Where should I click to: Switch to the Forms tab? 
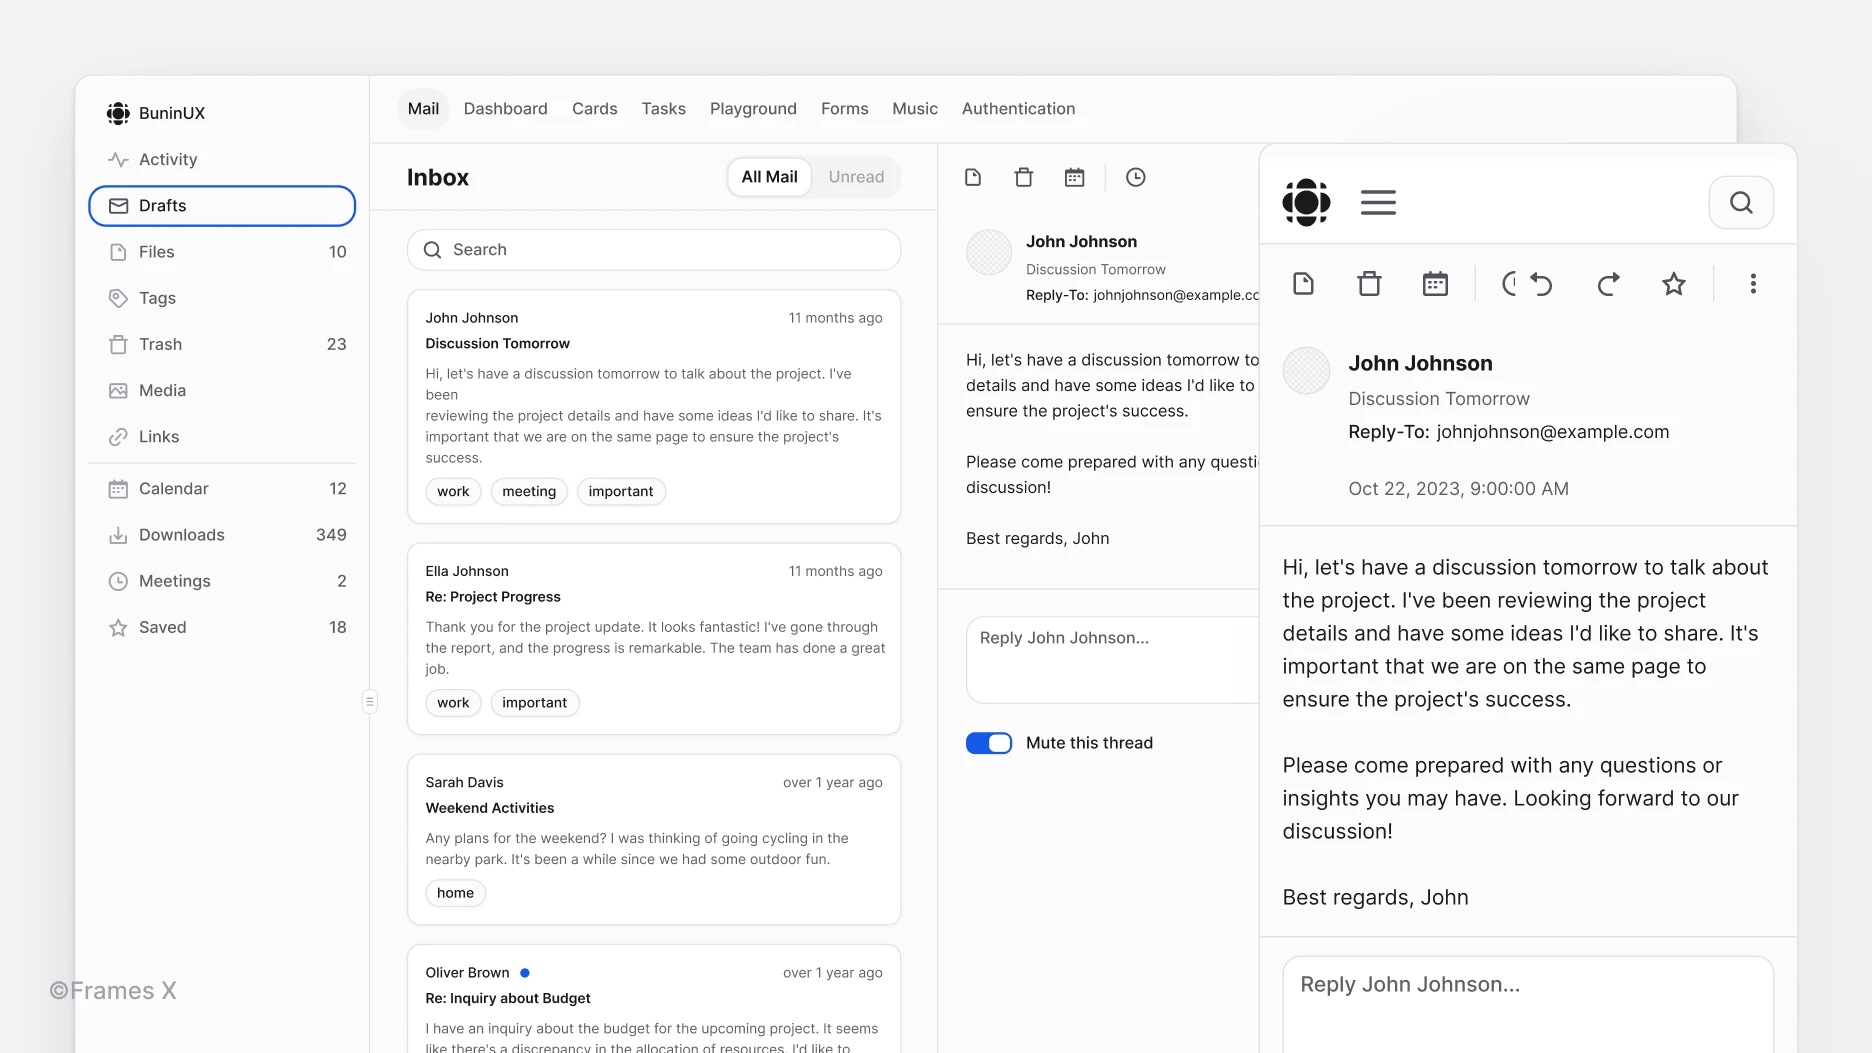coord(844,109)
